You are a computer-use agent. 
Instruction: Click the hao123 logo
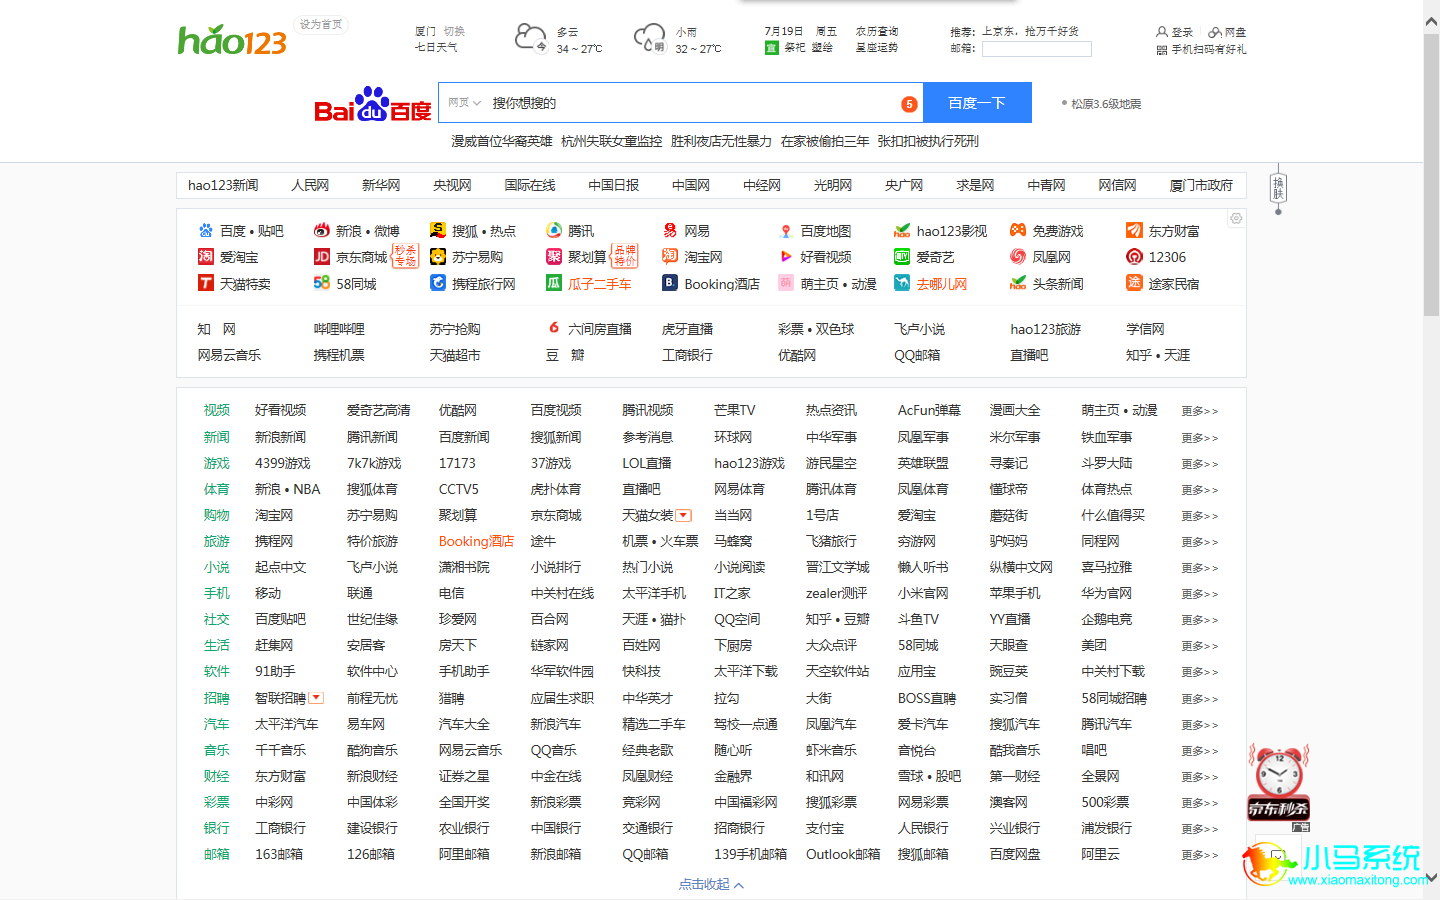[232, 40]
